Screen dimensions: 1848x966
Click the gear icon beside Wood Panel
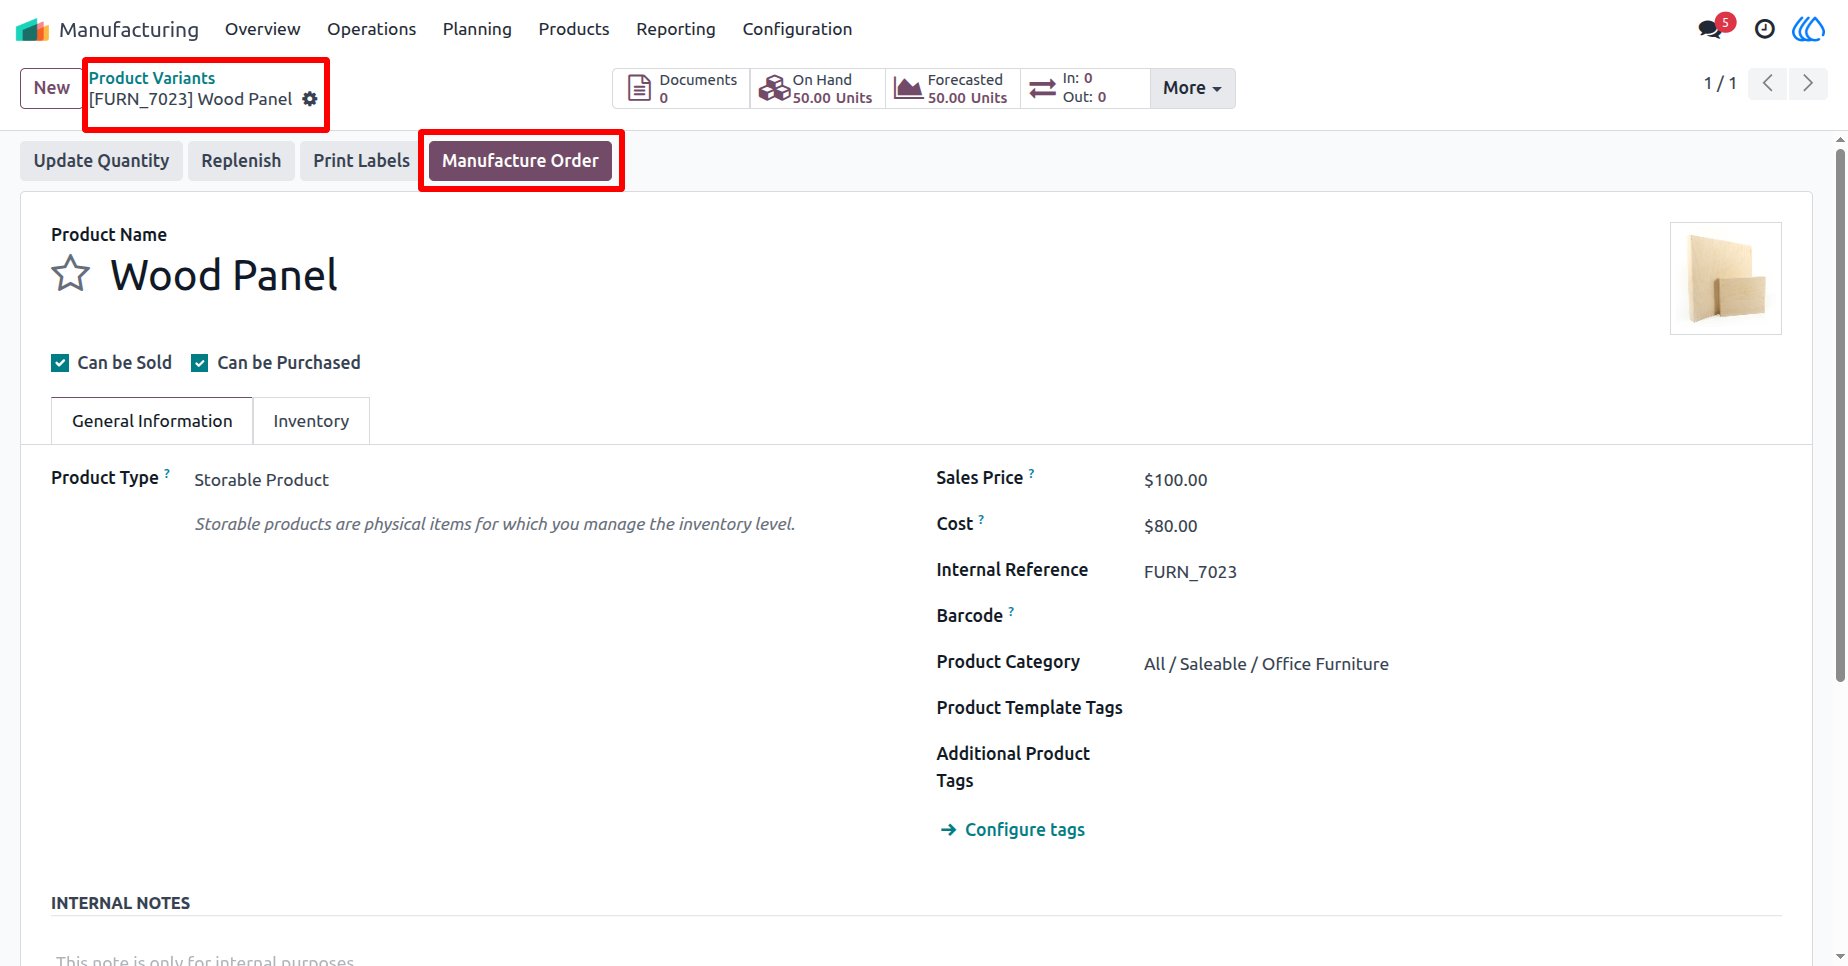point(310,99)
